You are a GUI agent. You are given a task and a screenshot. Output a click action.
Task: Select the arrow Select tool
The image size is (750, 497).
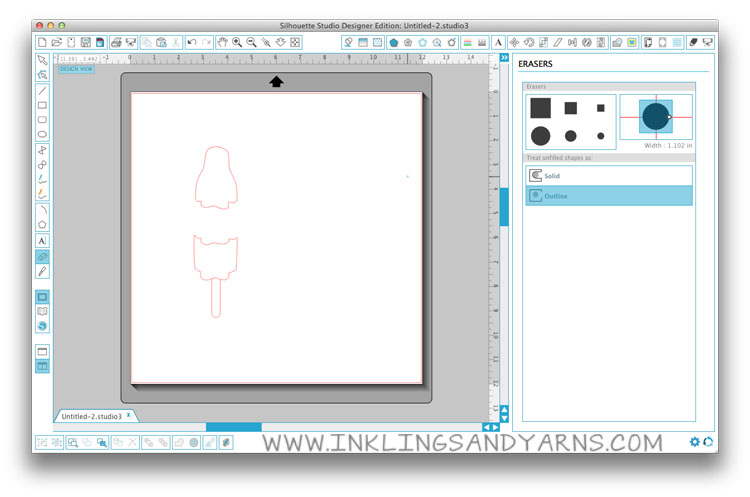click(42, 60)
